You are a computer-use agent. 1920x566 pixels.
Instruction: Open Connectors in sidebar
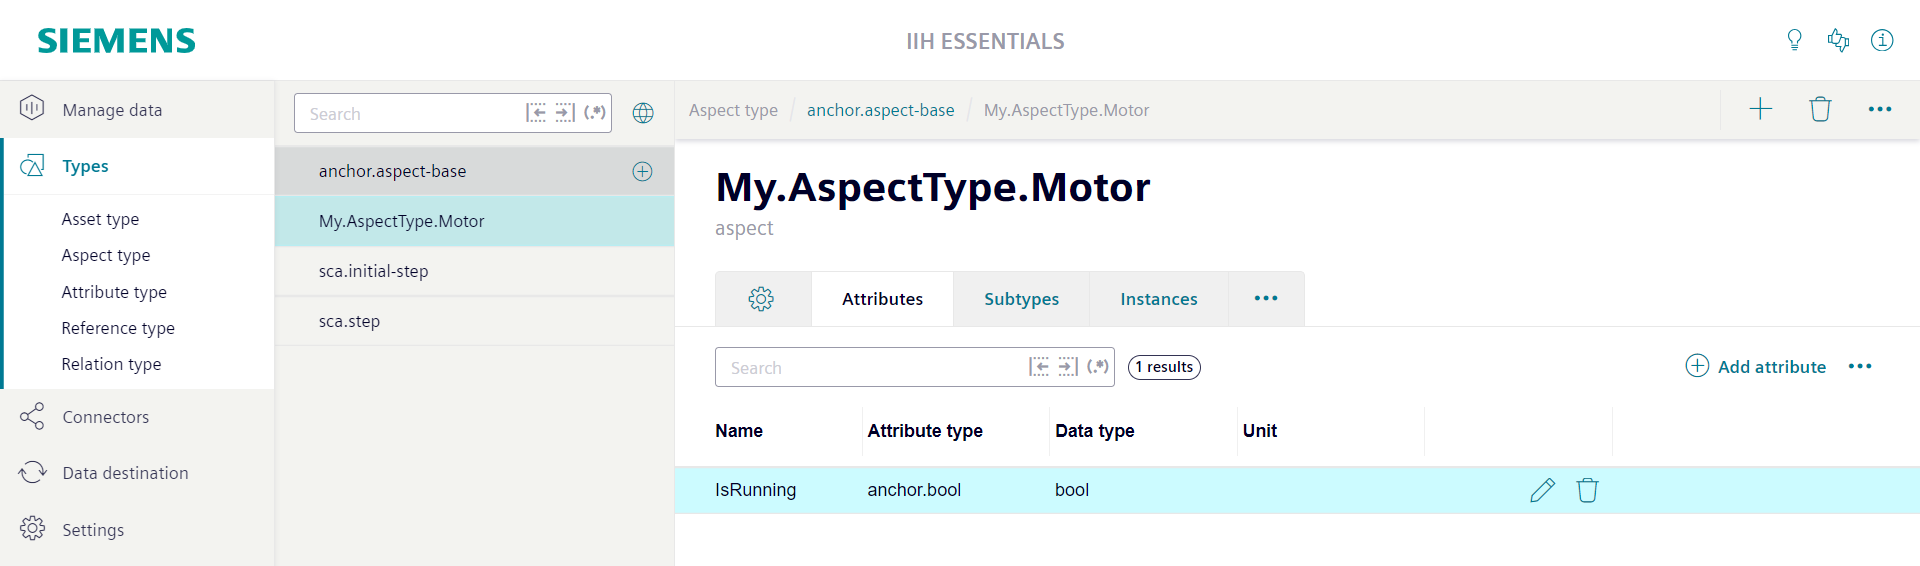tap(137, 417)
